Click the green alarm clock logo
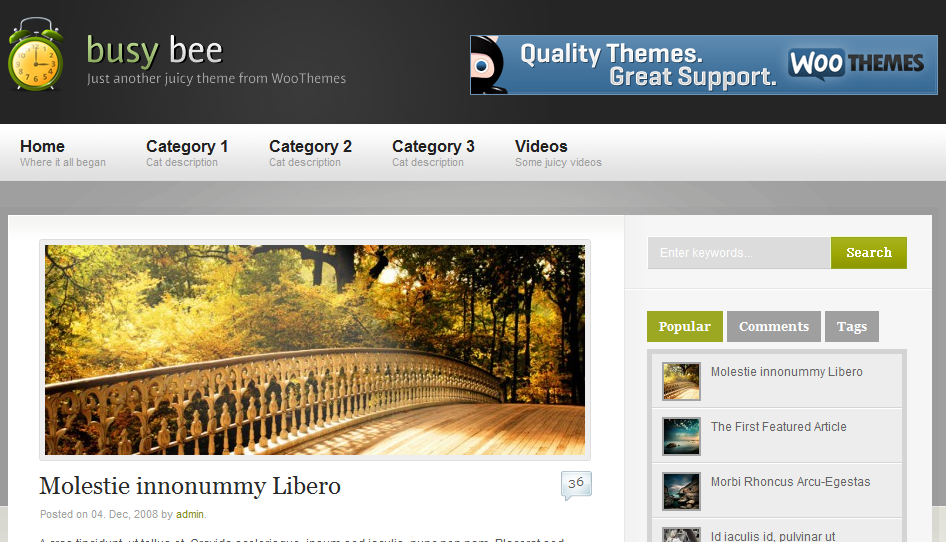Screen dimensions: 946x542 pos(36,54)
